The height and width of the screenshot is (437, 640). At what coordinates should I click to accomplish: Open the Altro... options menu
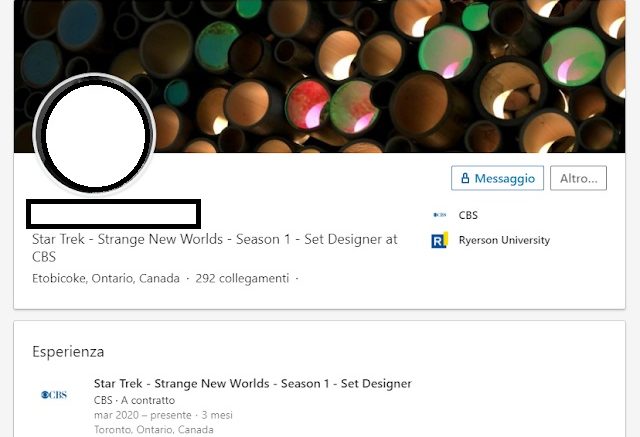pos(578,178)
